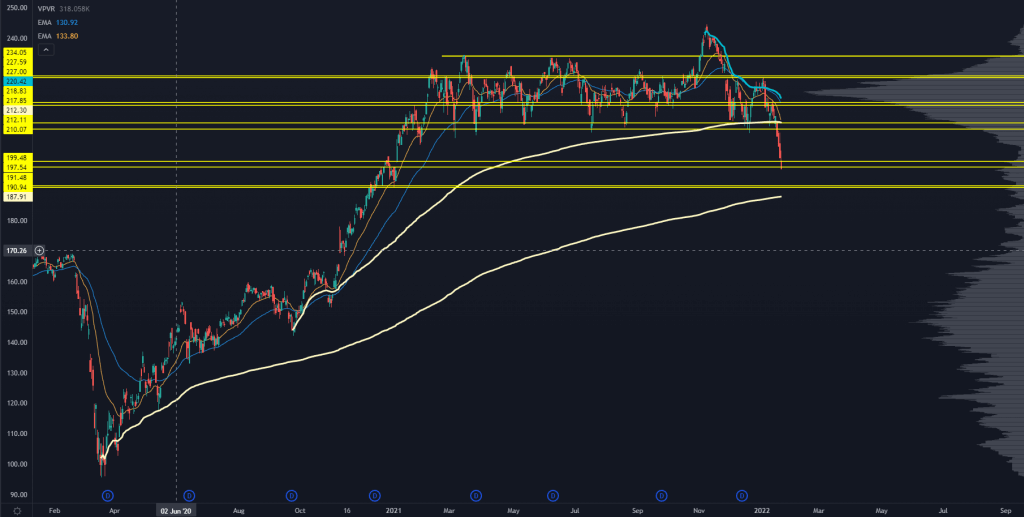Open the dividend marker right after 02 Jun '20
The height and width of the screenshot is (517, 1024).
[189, 495]
